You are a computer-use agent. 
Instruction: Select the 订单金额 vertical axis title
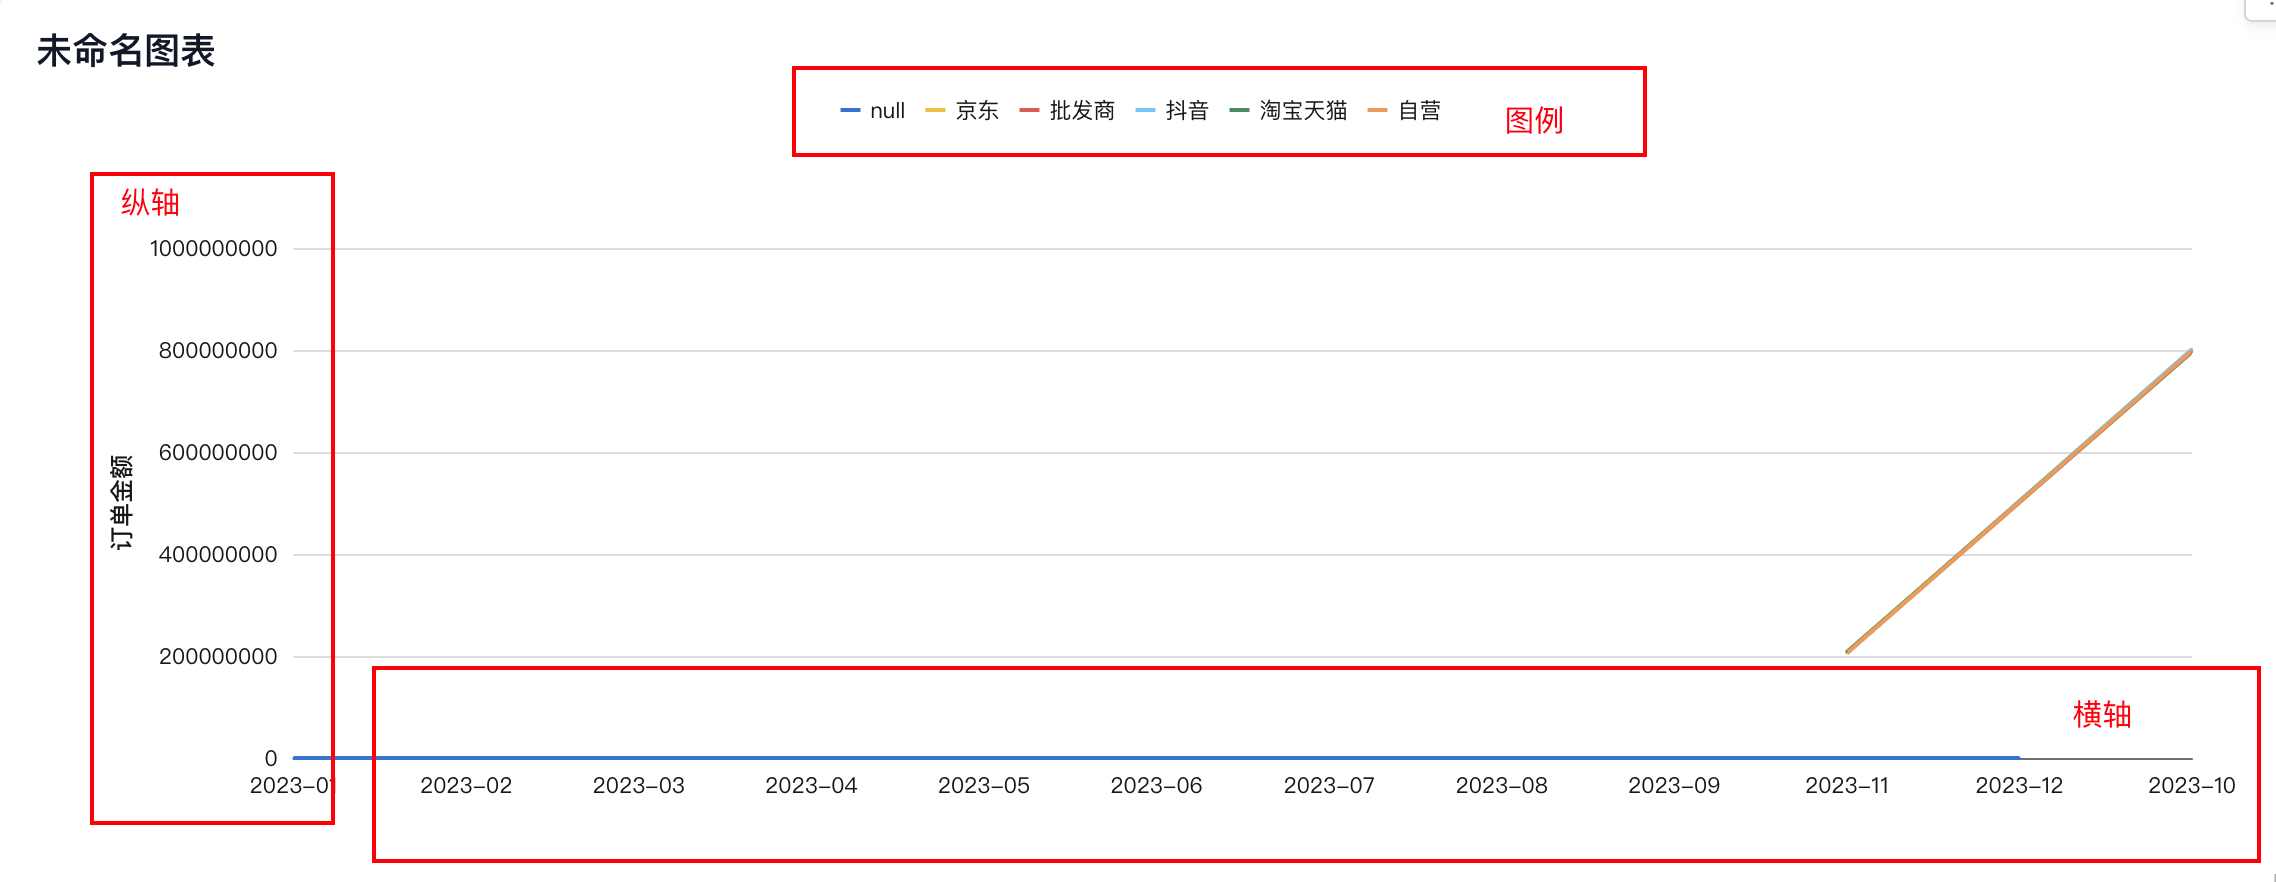pyautogui.click(x=121, y=502)
